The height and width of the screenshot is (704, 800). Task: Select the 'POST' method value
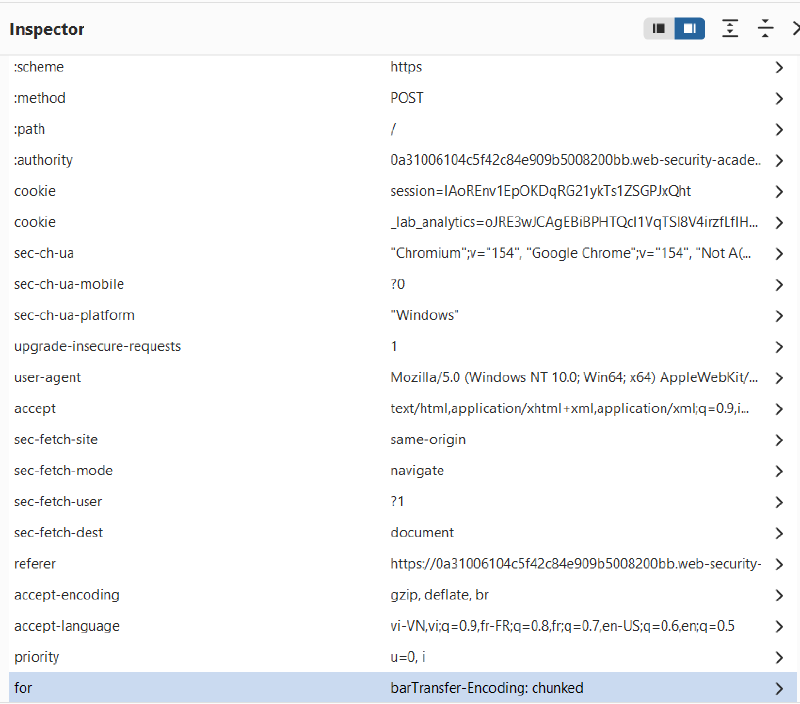pos(407,98)
